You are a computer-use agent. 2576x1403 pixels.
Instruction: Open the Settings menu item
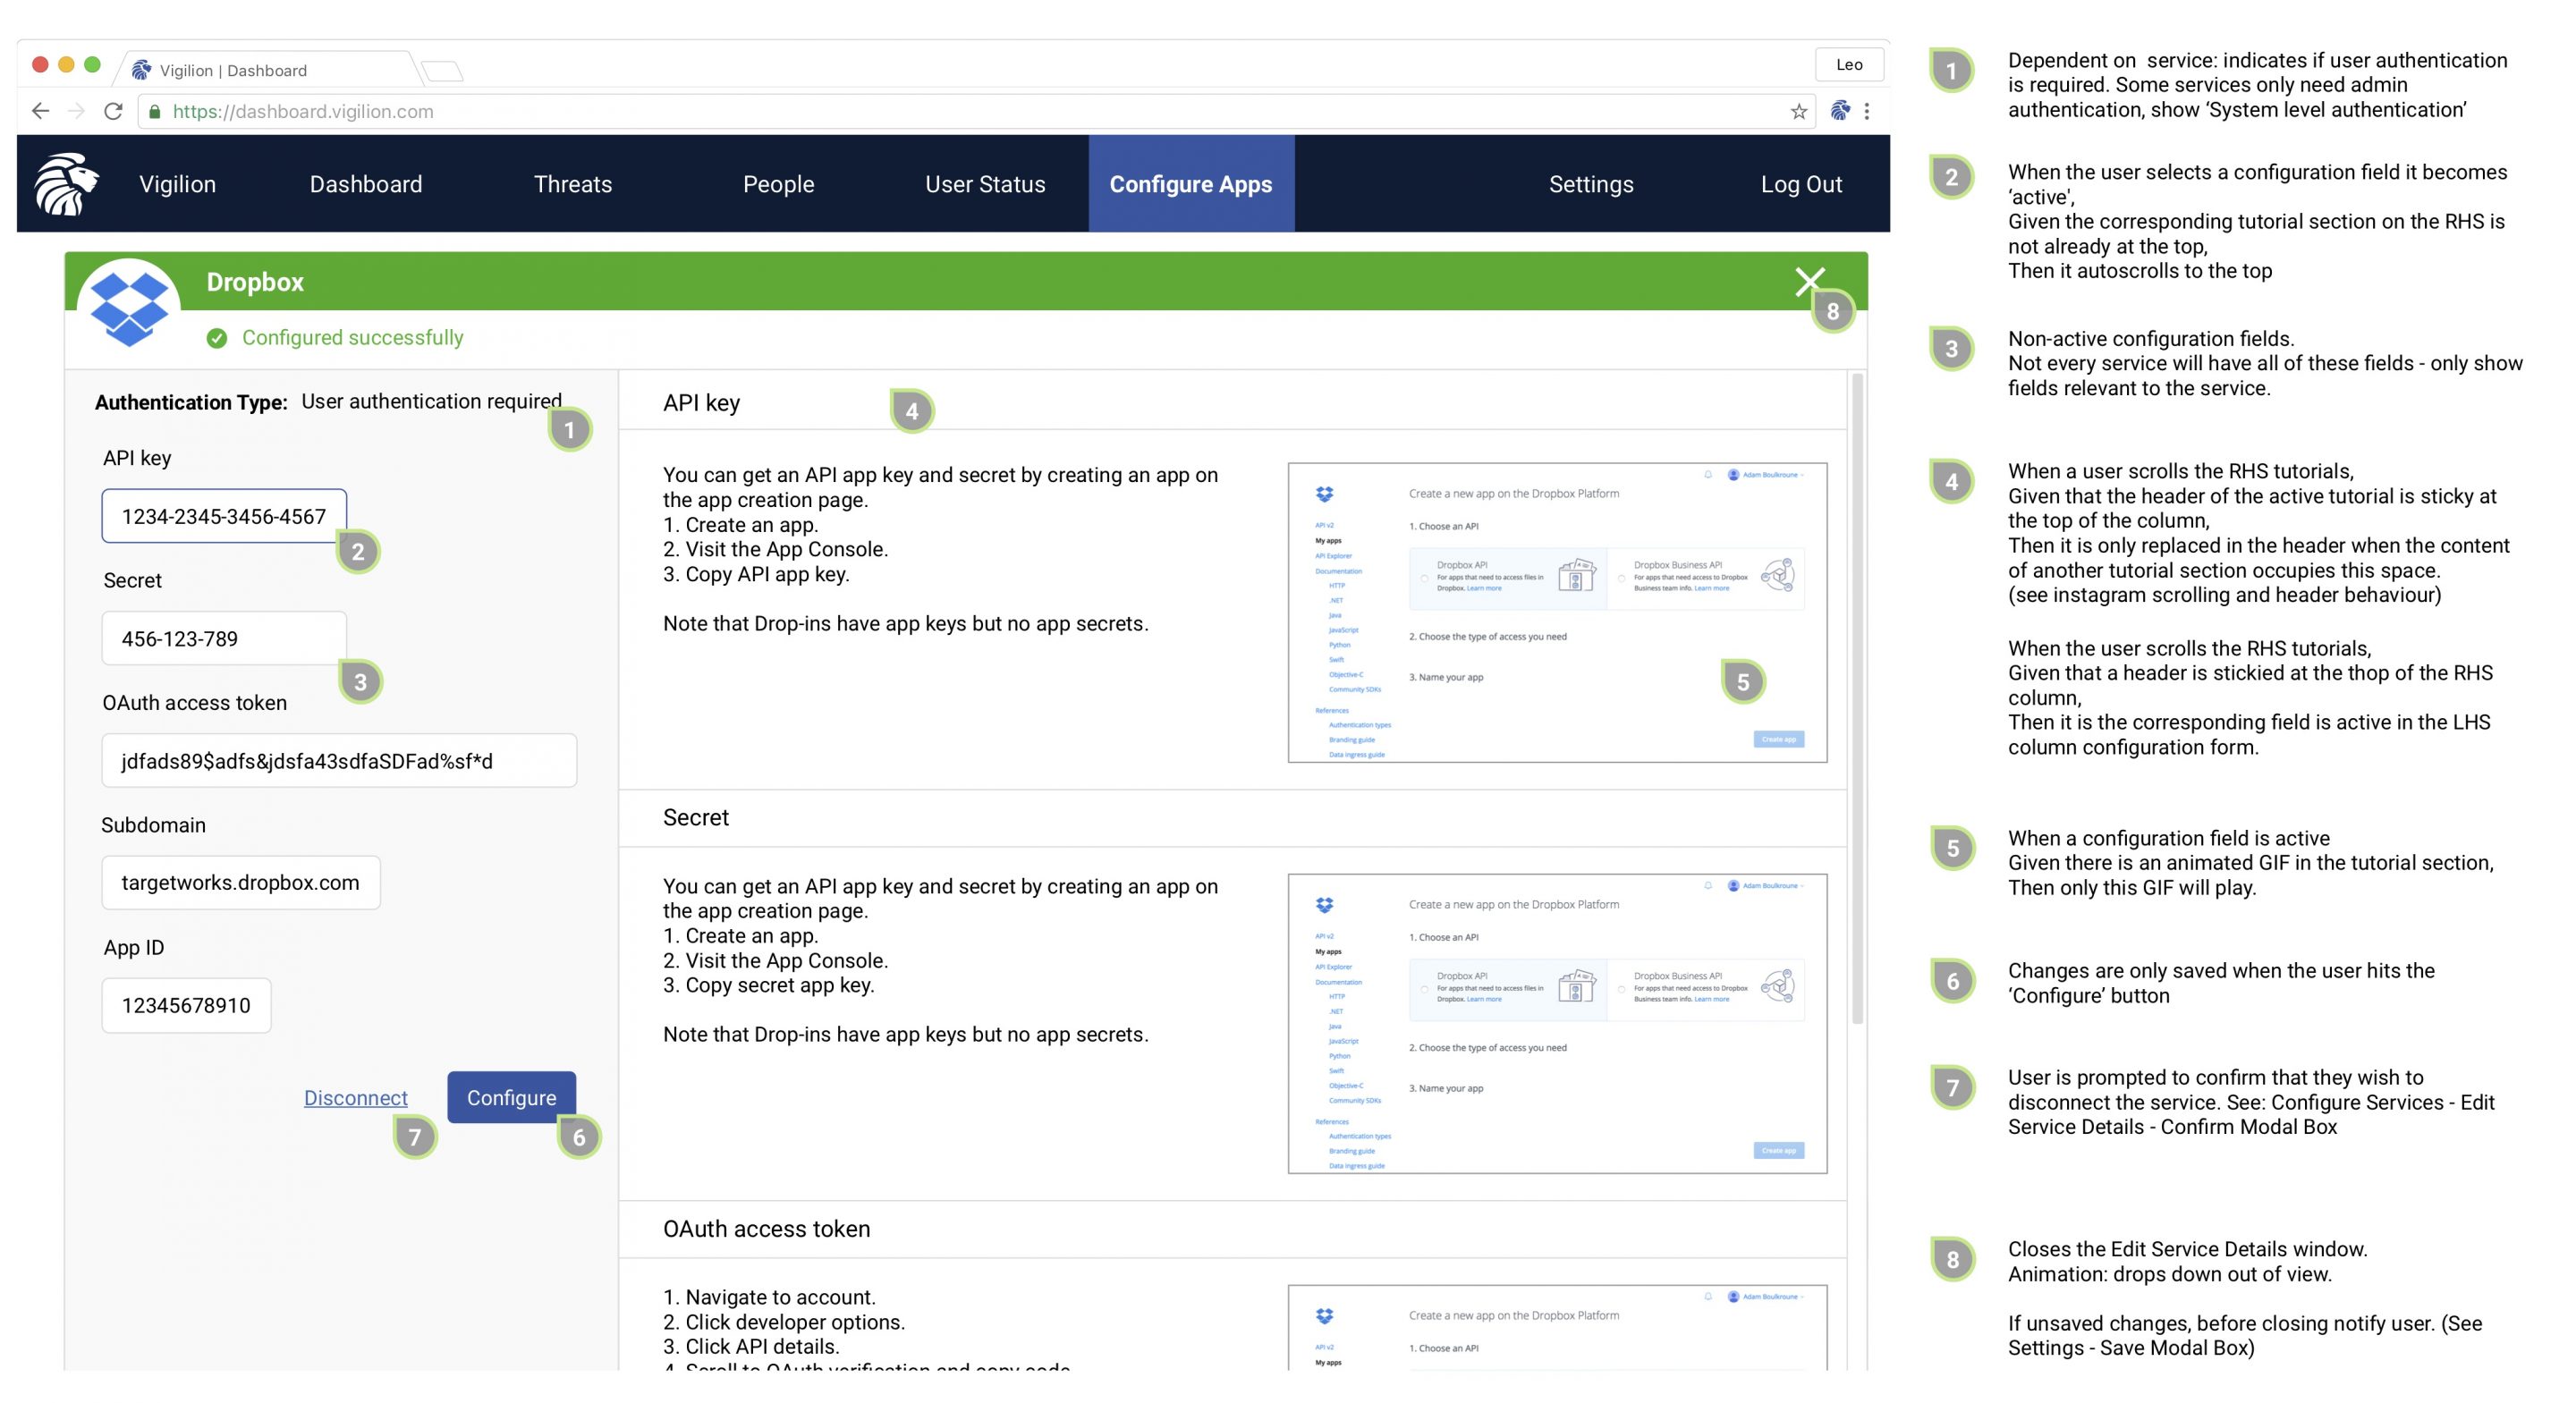[1590, 183]
